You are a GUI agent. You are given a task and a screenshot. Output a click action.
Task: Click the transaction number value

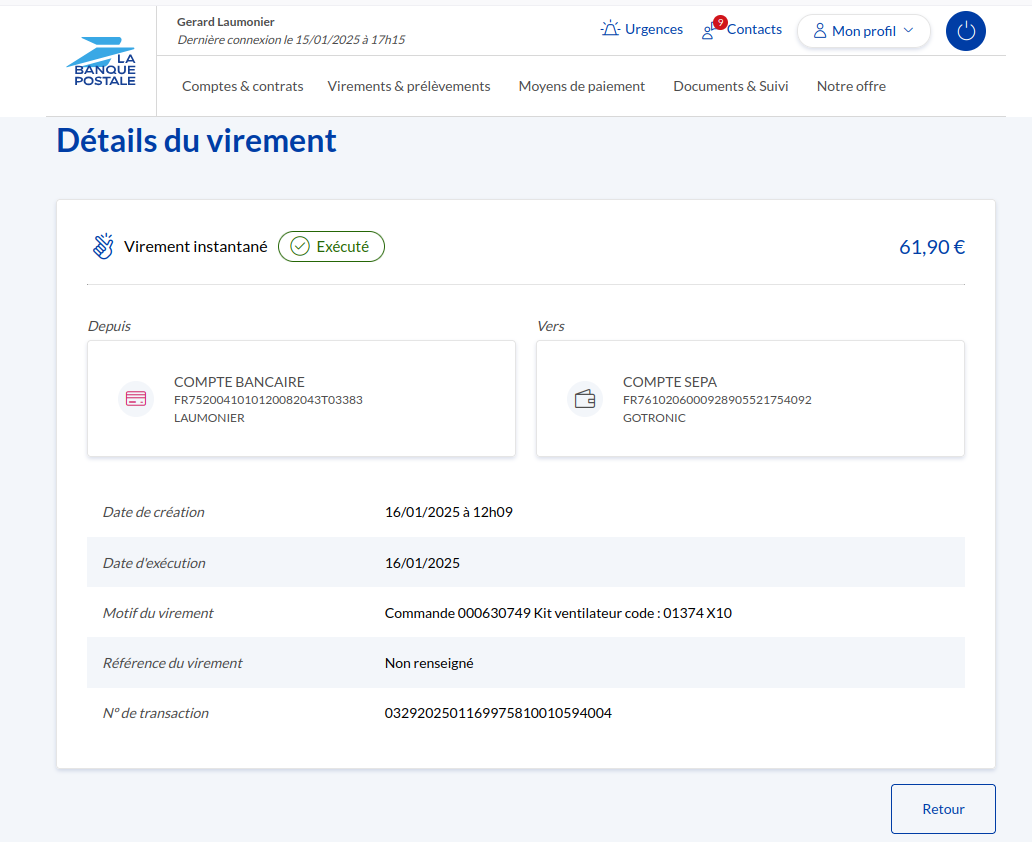498,713
